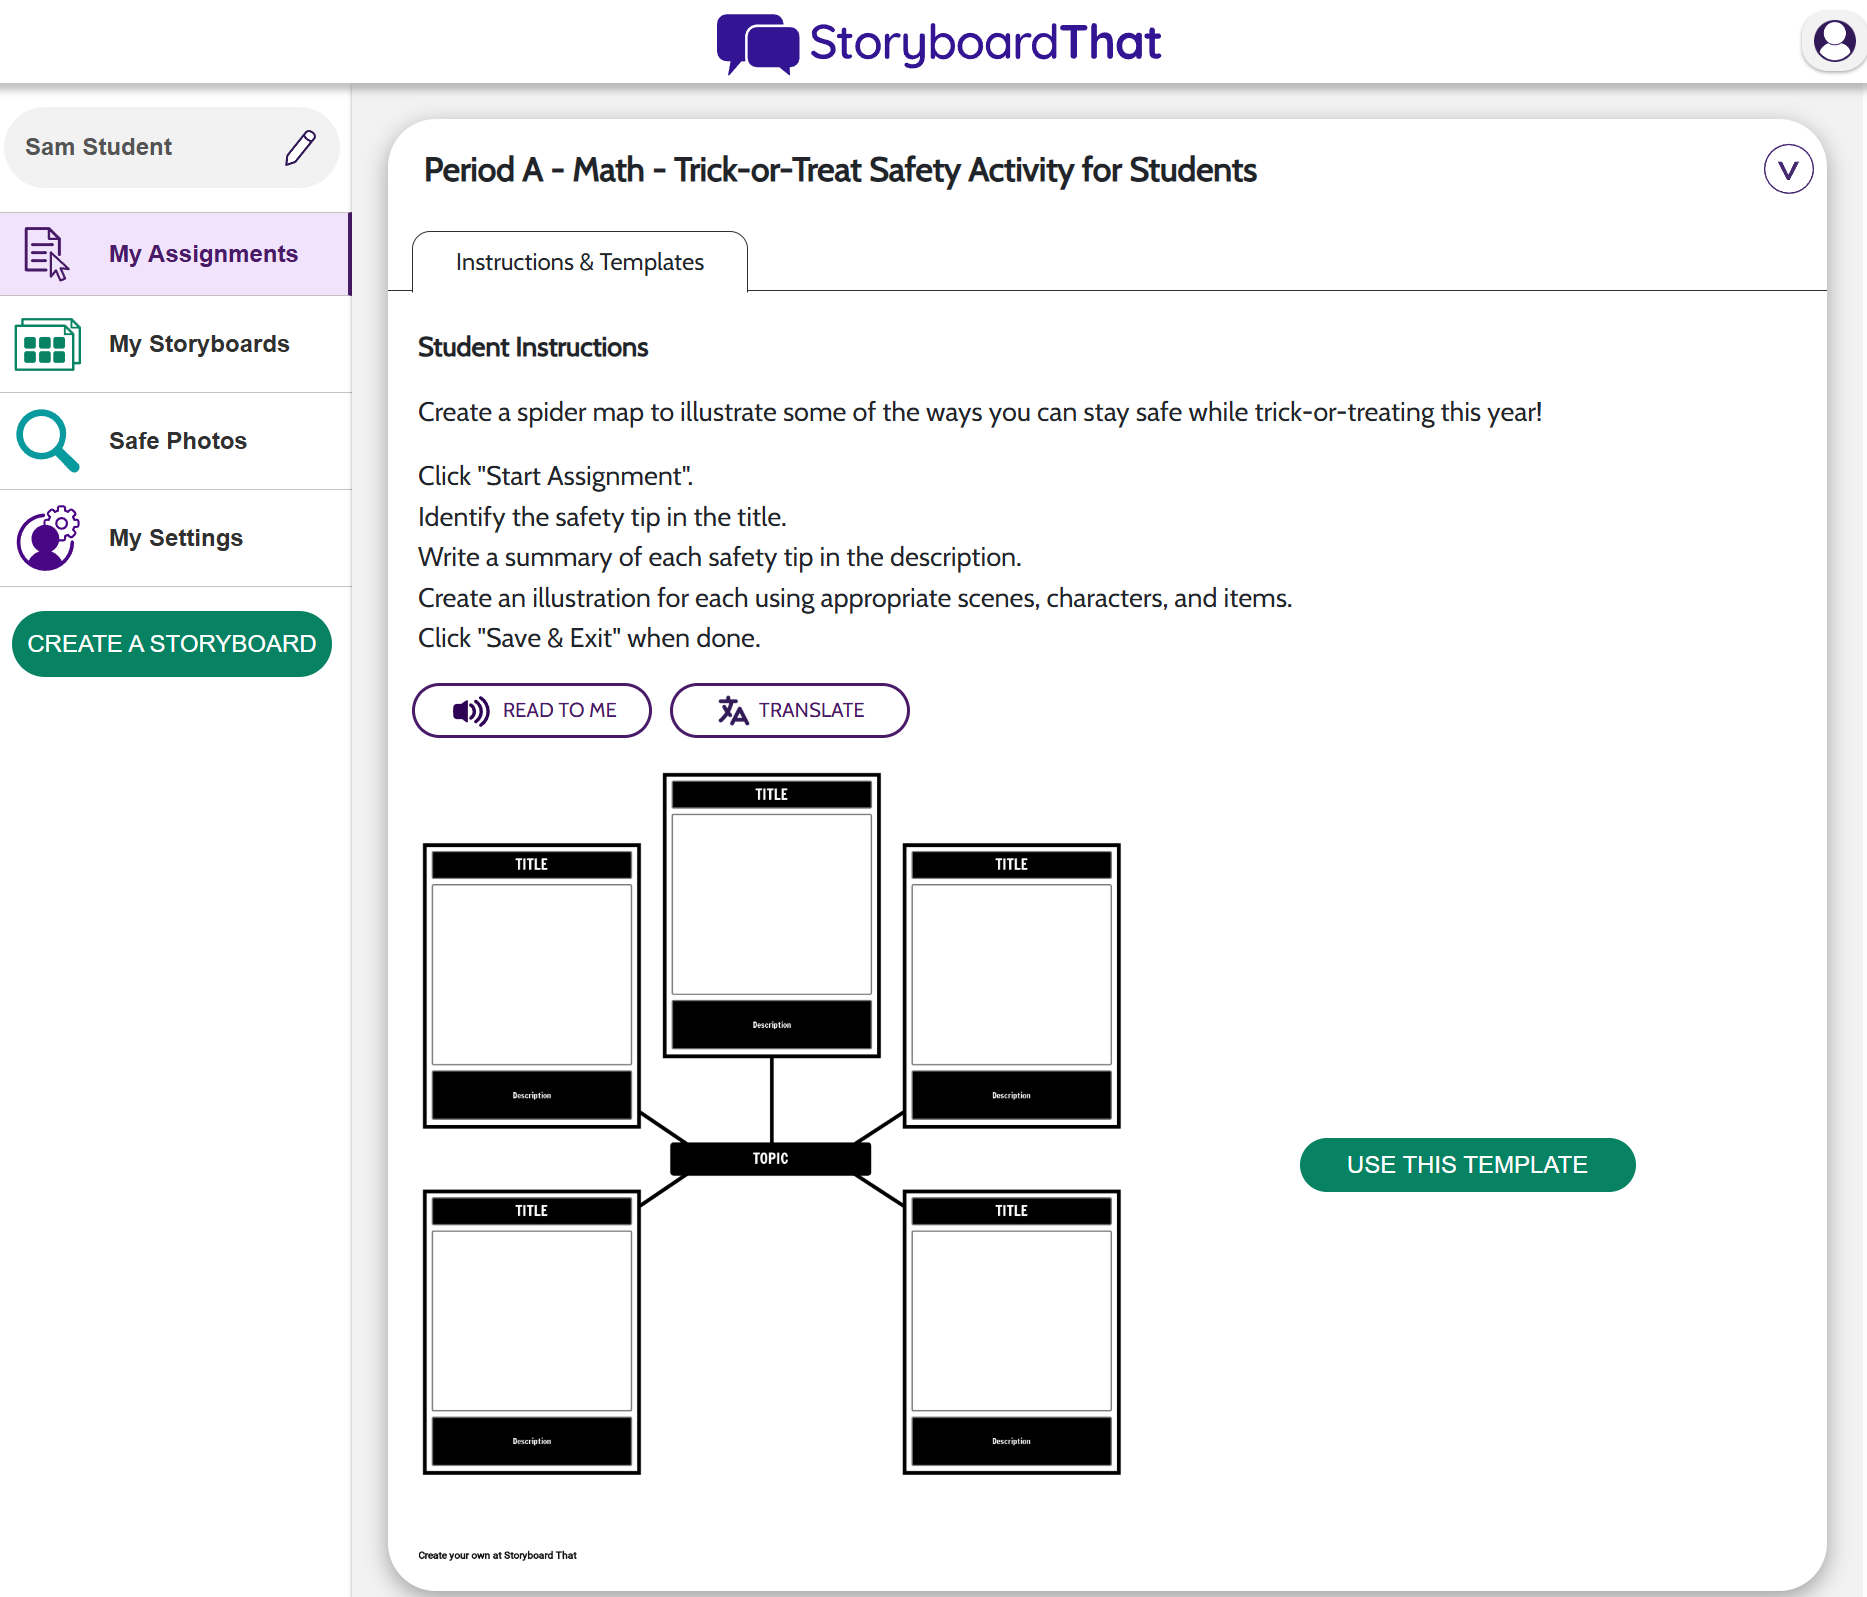Click the StoryboardThat speech bubble logo
This screenshot has height=1597, width=1867.
[758, 44]
